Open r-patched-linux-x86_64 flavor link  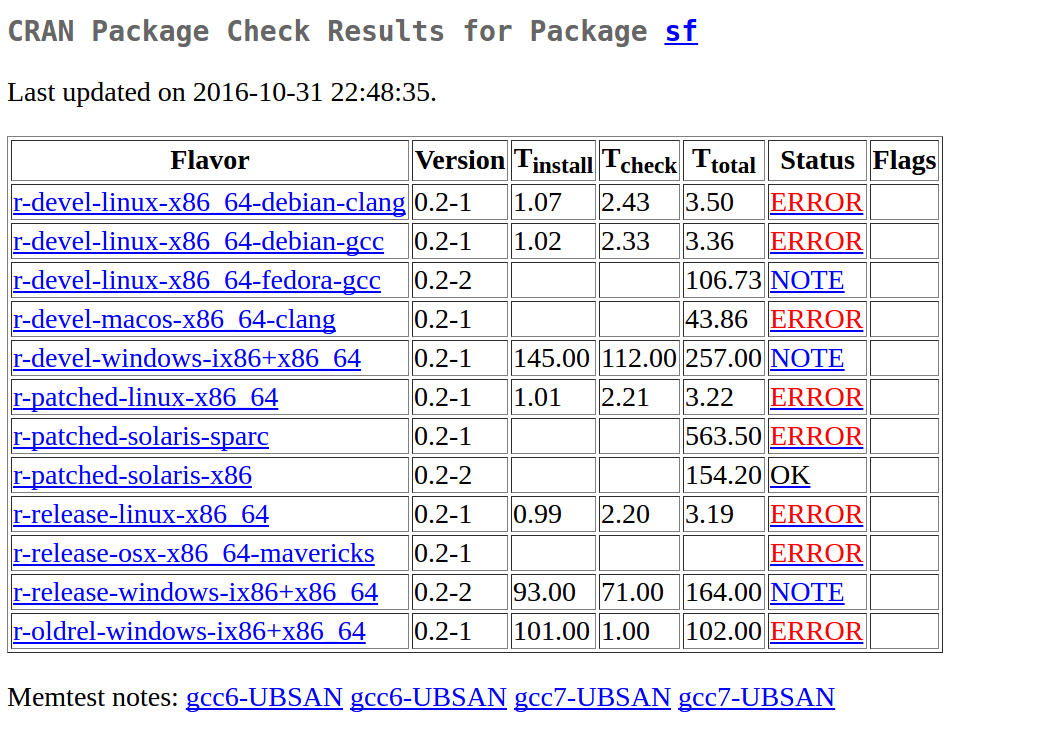click(x=145, y=398)
